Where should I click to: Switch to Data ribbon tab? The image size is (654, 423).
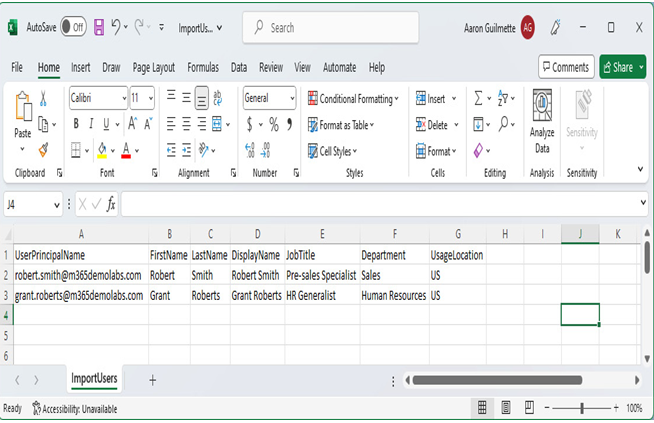[x=239, y=67]
